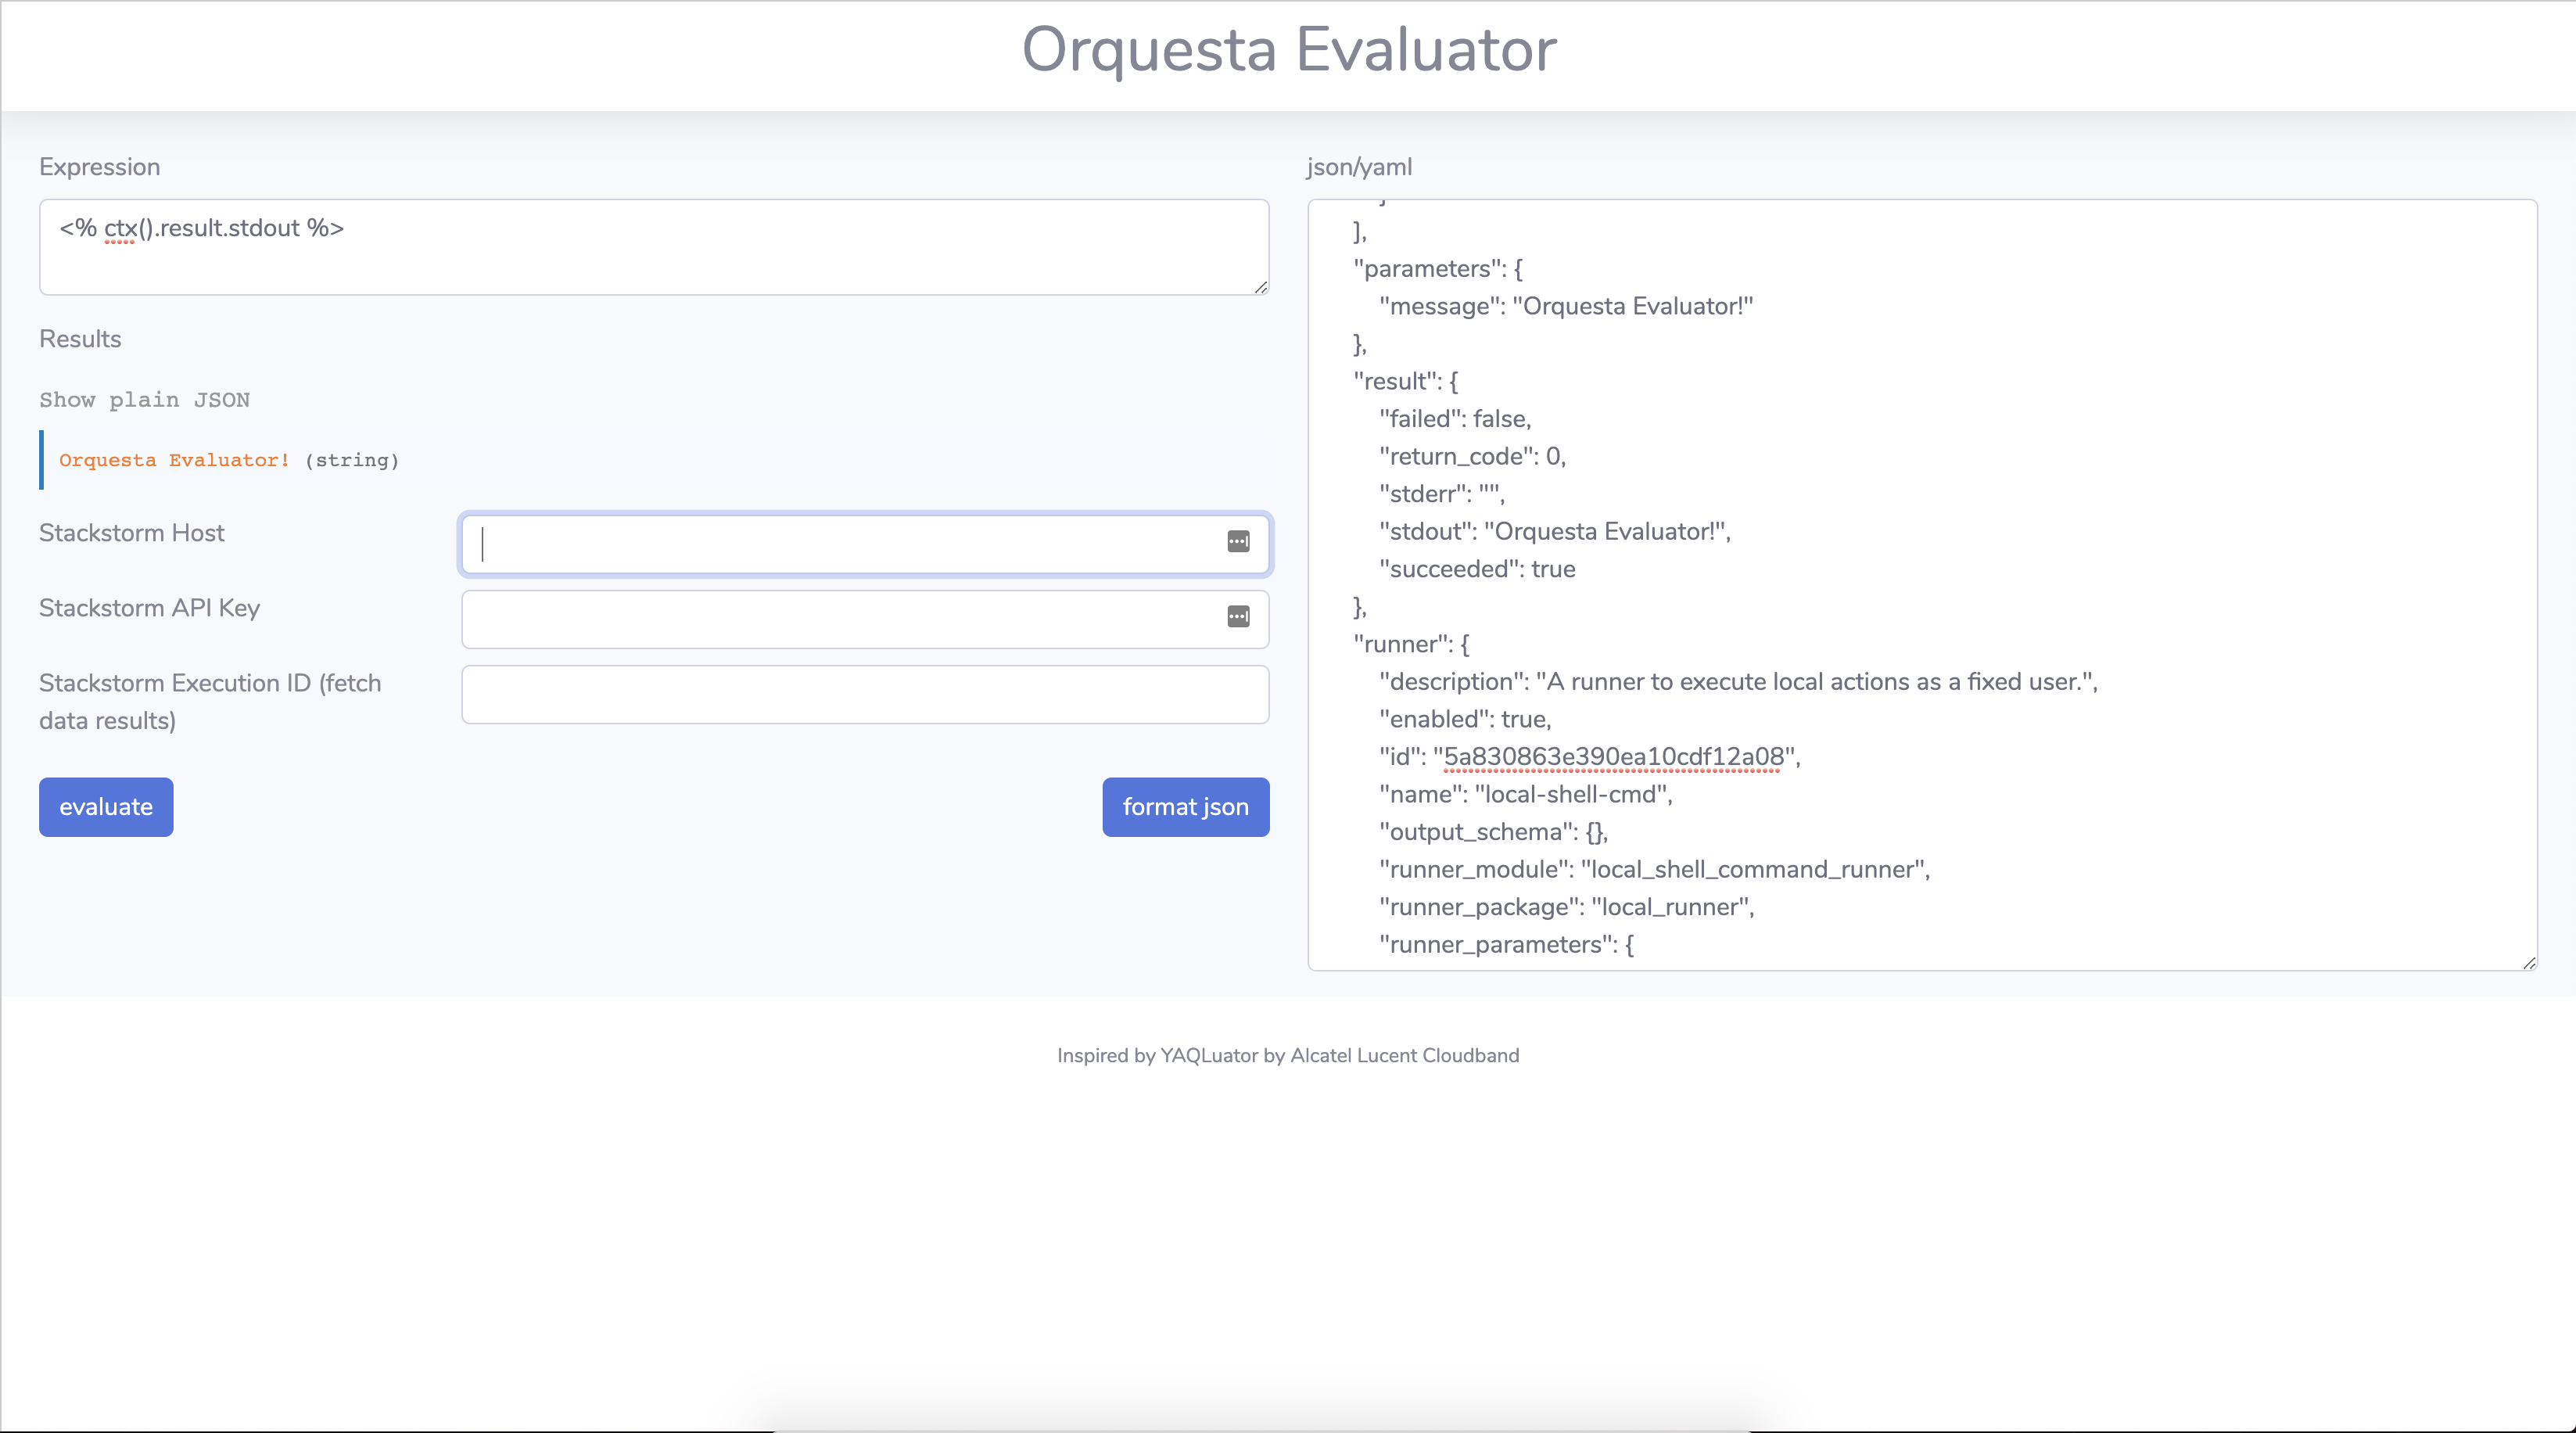This screenshot has width=2576, height=1433.
Task: Click password manager icon in Stackstorm Host field
Action: tap(1238, 541)
